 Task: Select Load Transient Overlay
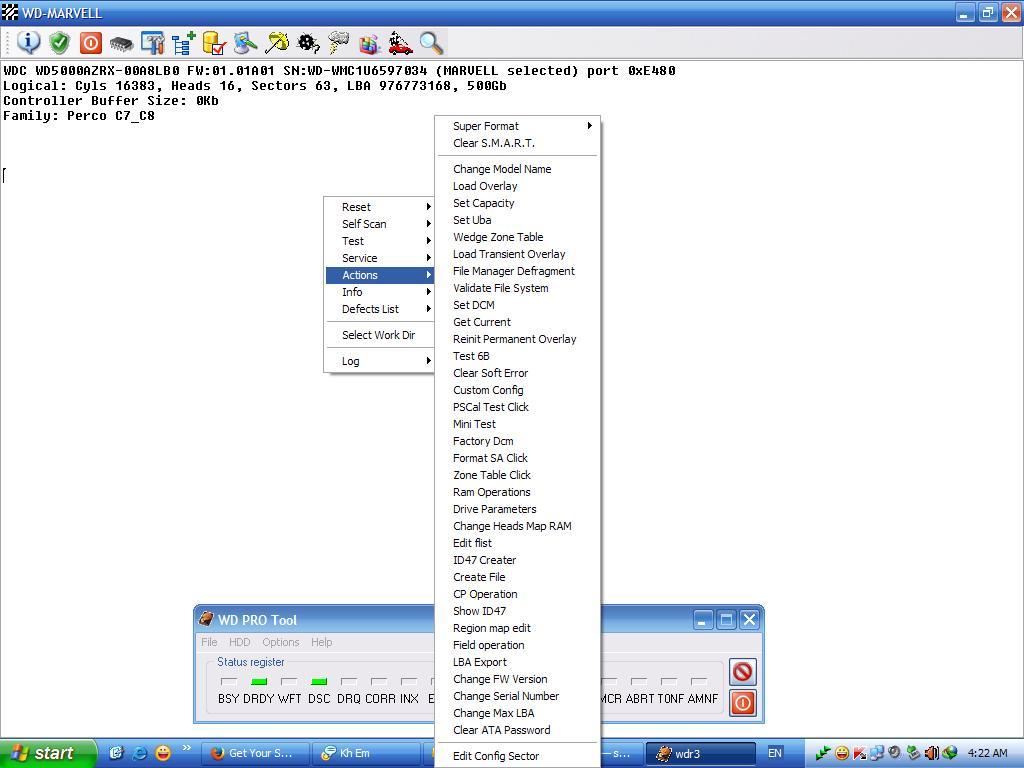click(518, 254)
